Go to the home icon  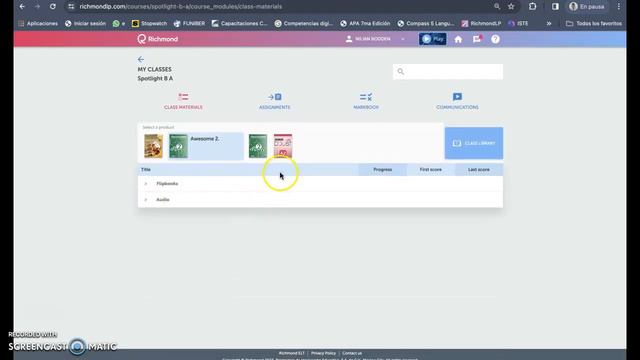[458, 39]
